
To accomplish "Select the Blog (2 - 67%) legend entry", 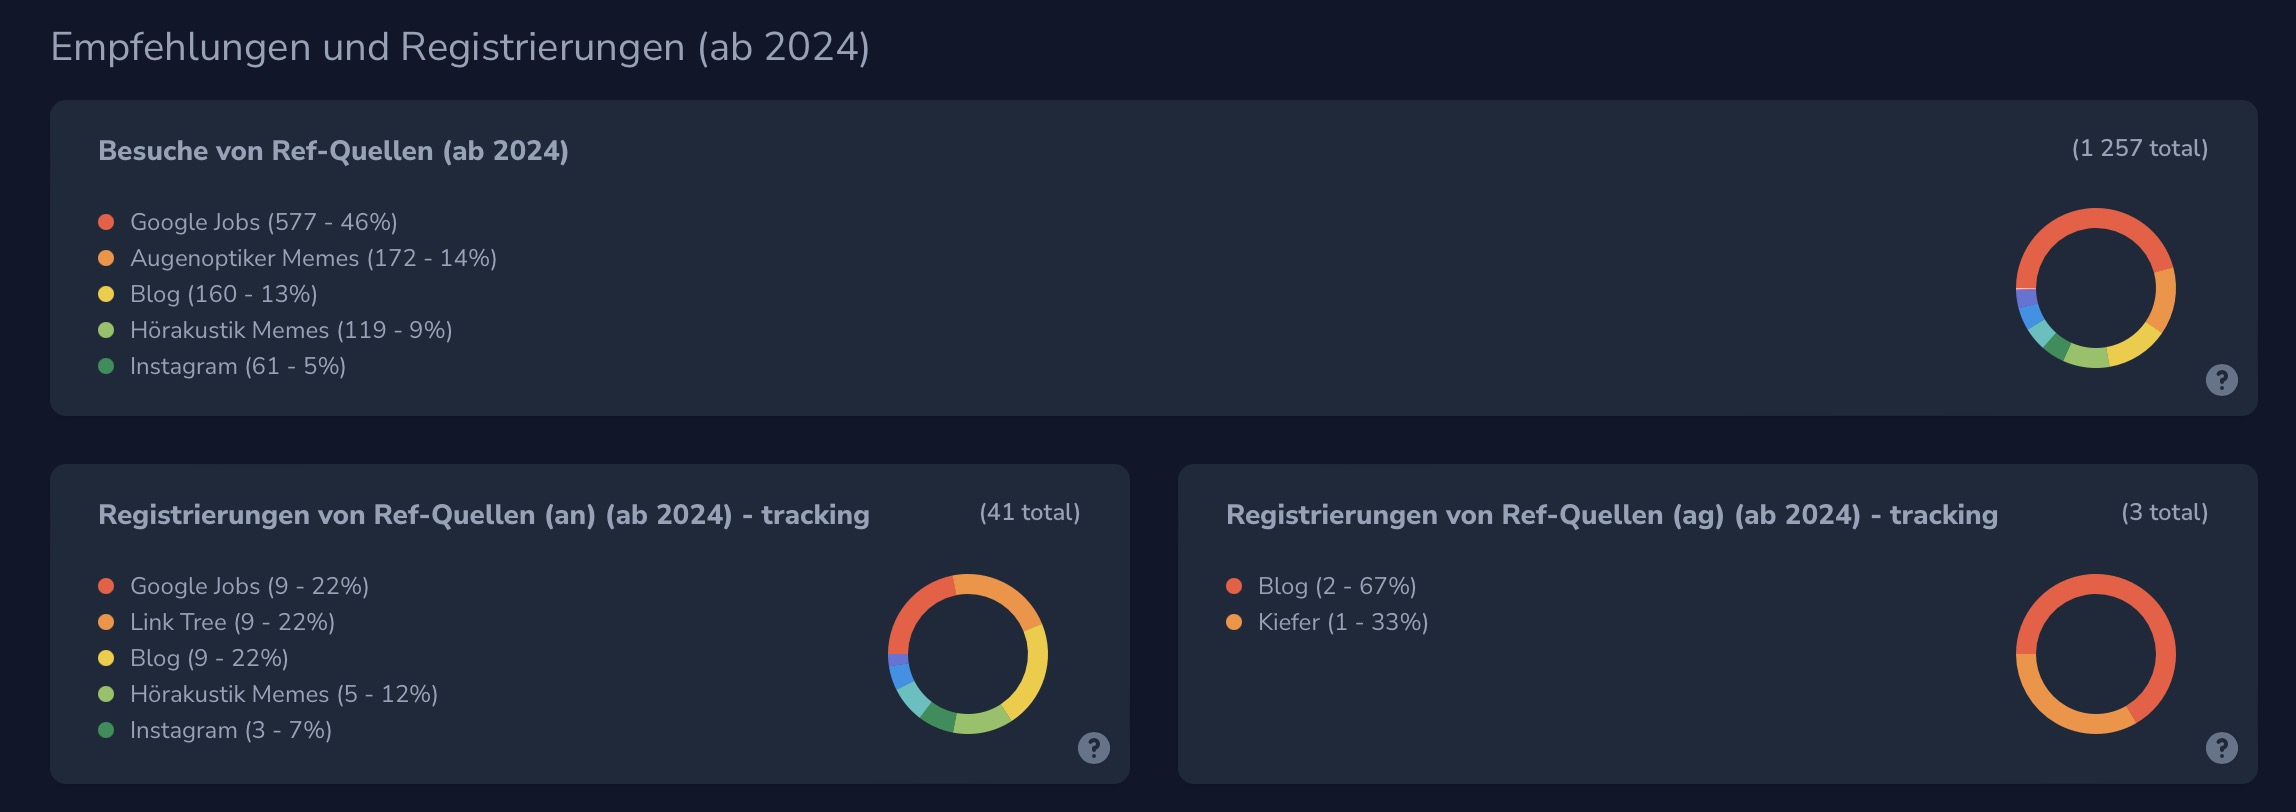I will click(1338, 586).
